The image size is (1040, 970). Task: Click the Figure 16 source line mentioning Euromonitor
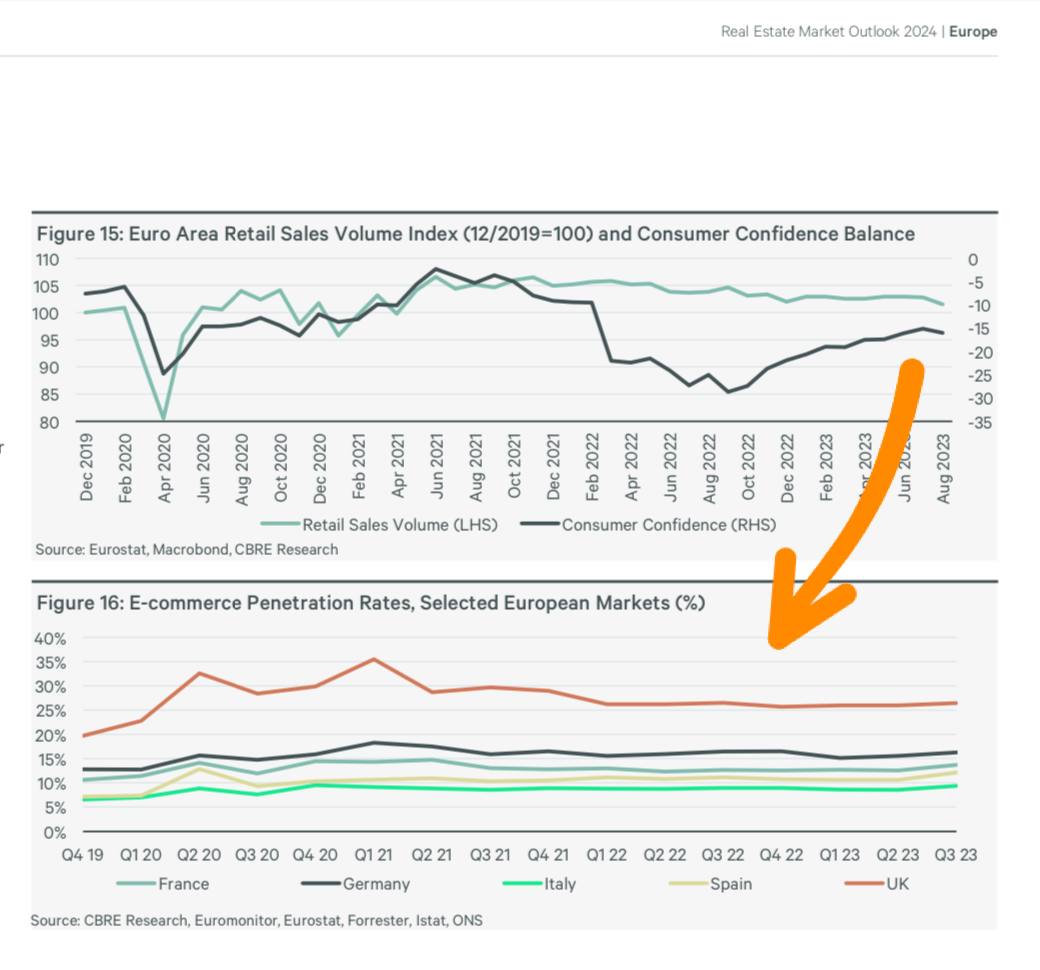click(x=256, y=919)
